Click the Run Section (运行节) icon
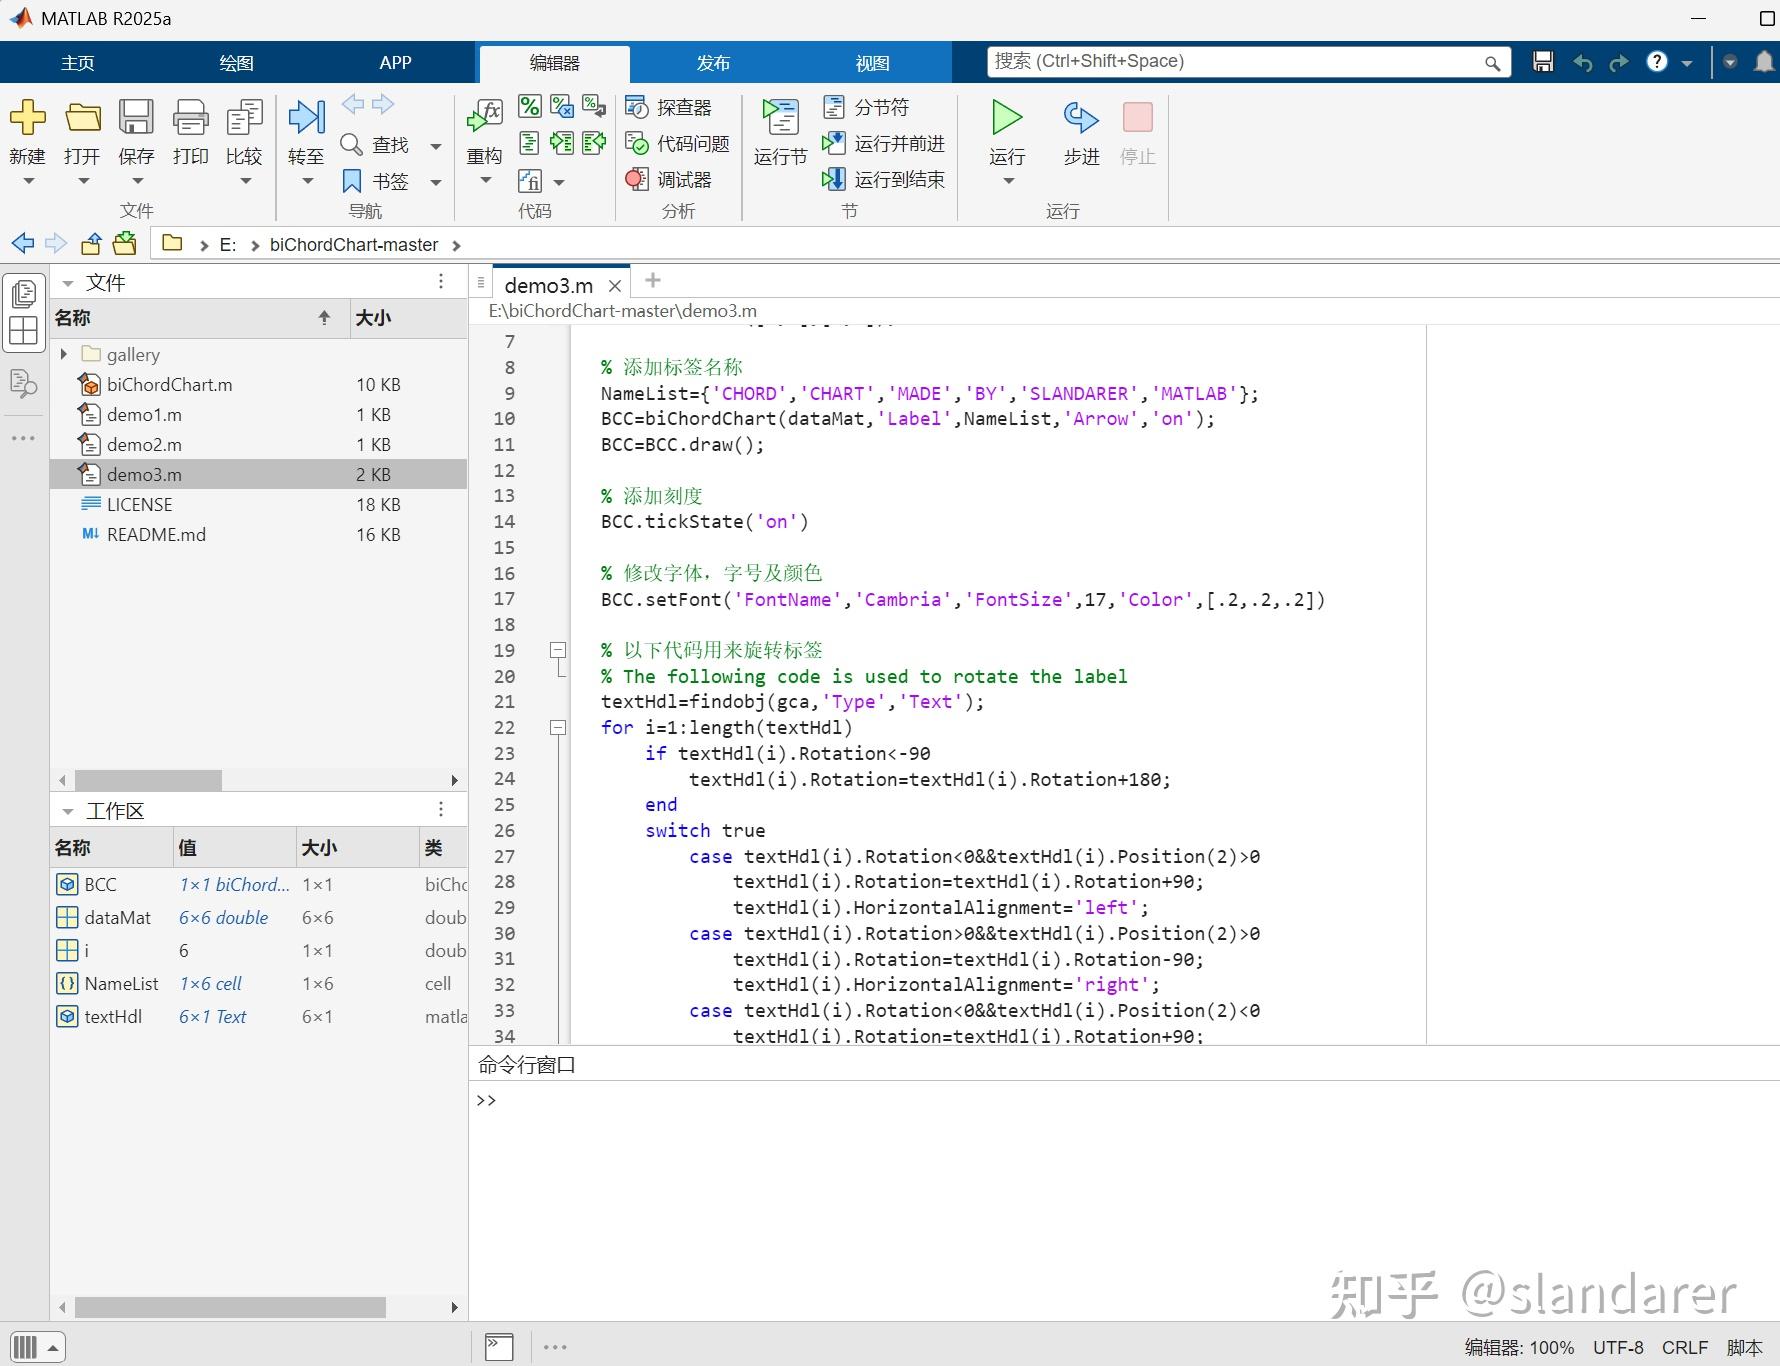Image resolution: width=1780 pixels, height=1366 pixels. click(x=780, y=119)
